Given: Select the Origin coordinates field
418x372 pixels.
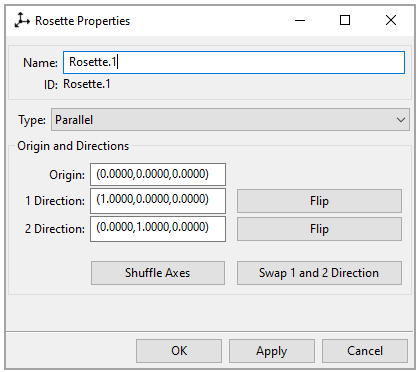Looking at the screenshot, I should point(158,174).
